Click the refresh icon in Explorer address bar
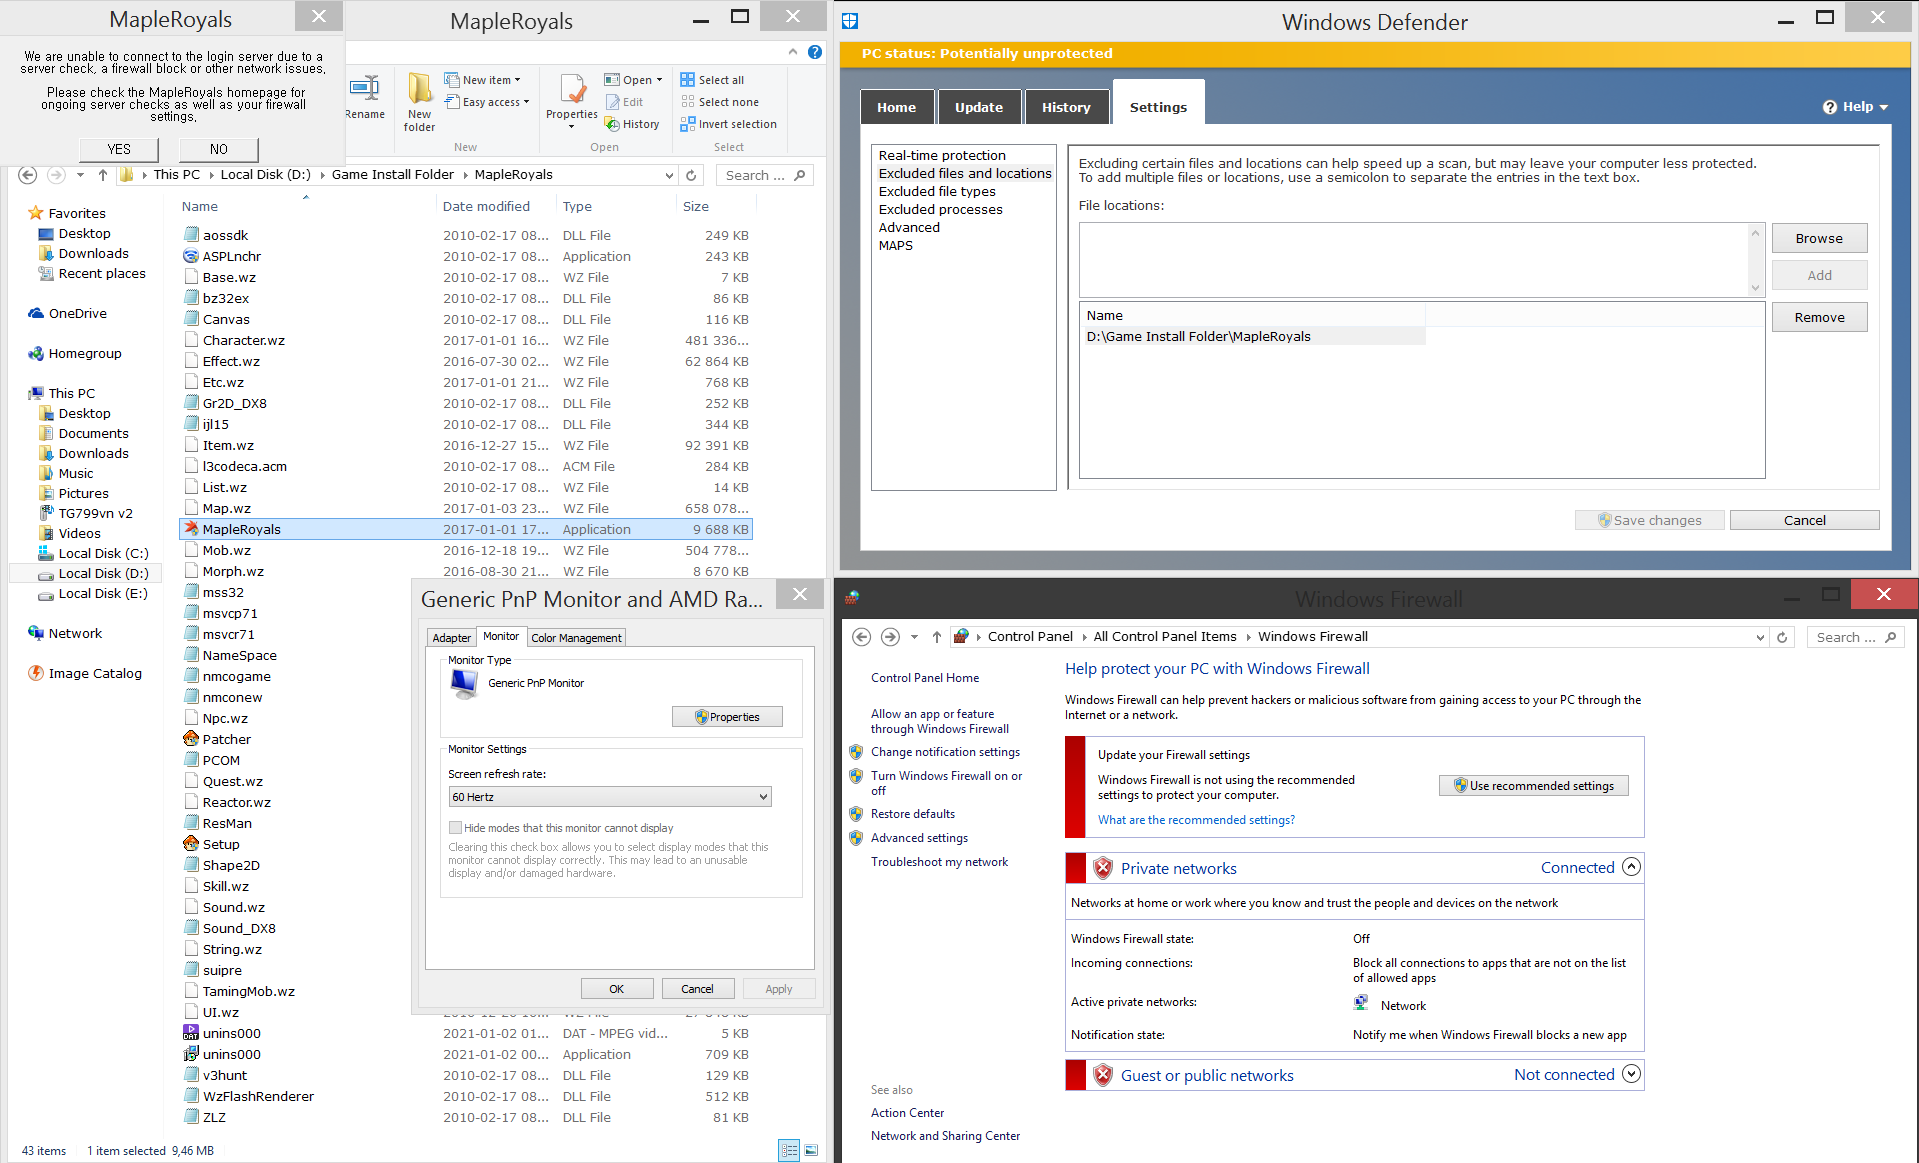Viewport: 1919px width, 1163px height. [691, 175]
